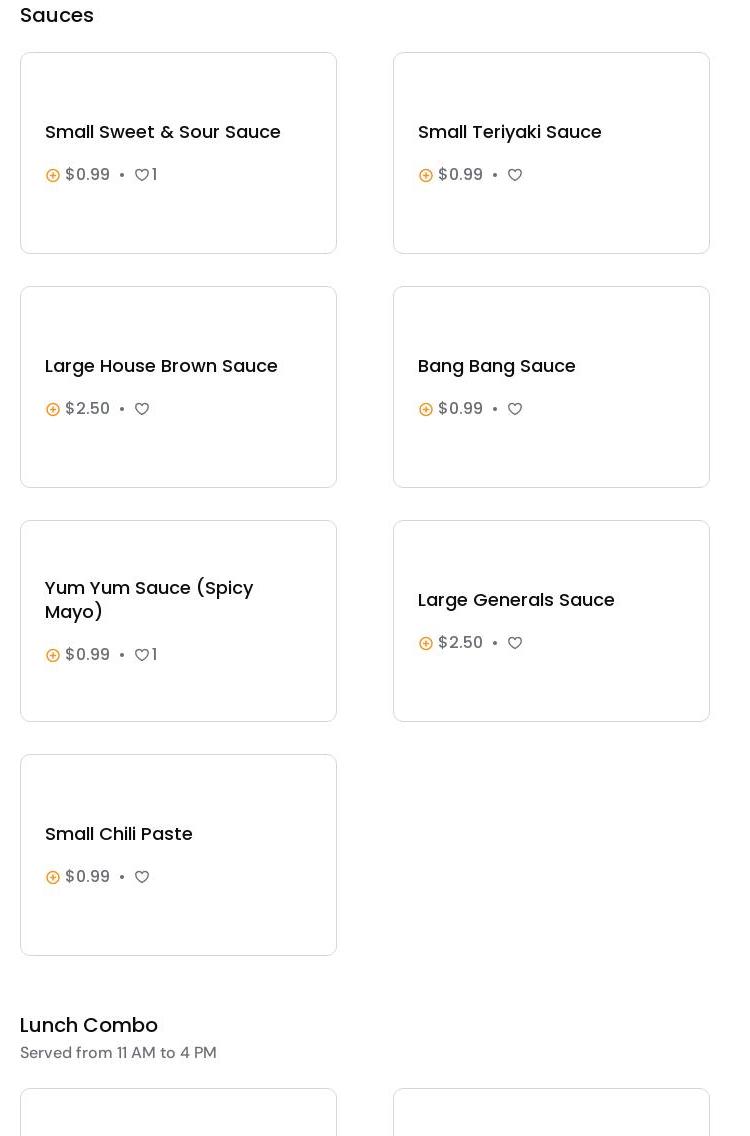Add Small Chili Paste using plus icon
This screenshot has height=1136, width=750.
coord(53,877)
